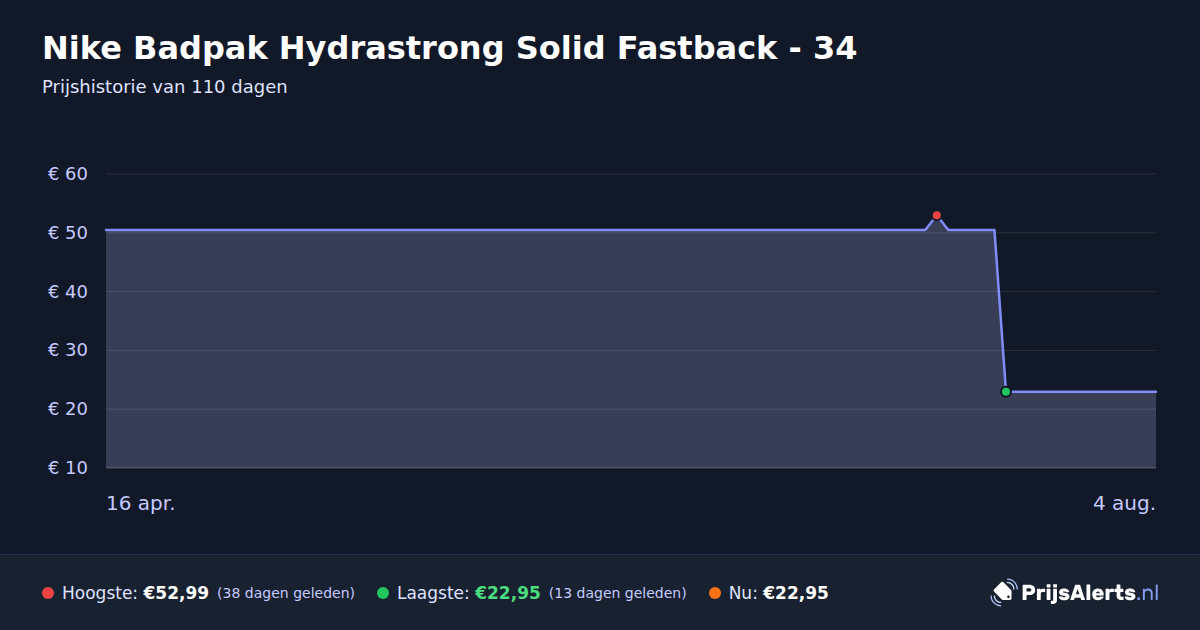Click the Hoogste €52,99 value
Image resolution: width=1200 pixels, height=630 pixels.
[x=176, y=593]
